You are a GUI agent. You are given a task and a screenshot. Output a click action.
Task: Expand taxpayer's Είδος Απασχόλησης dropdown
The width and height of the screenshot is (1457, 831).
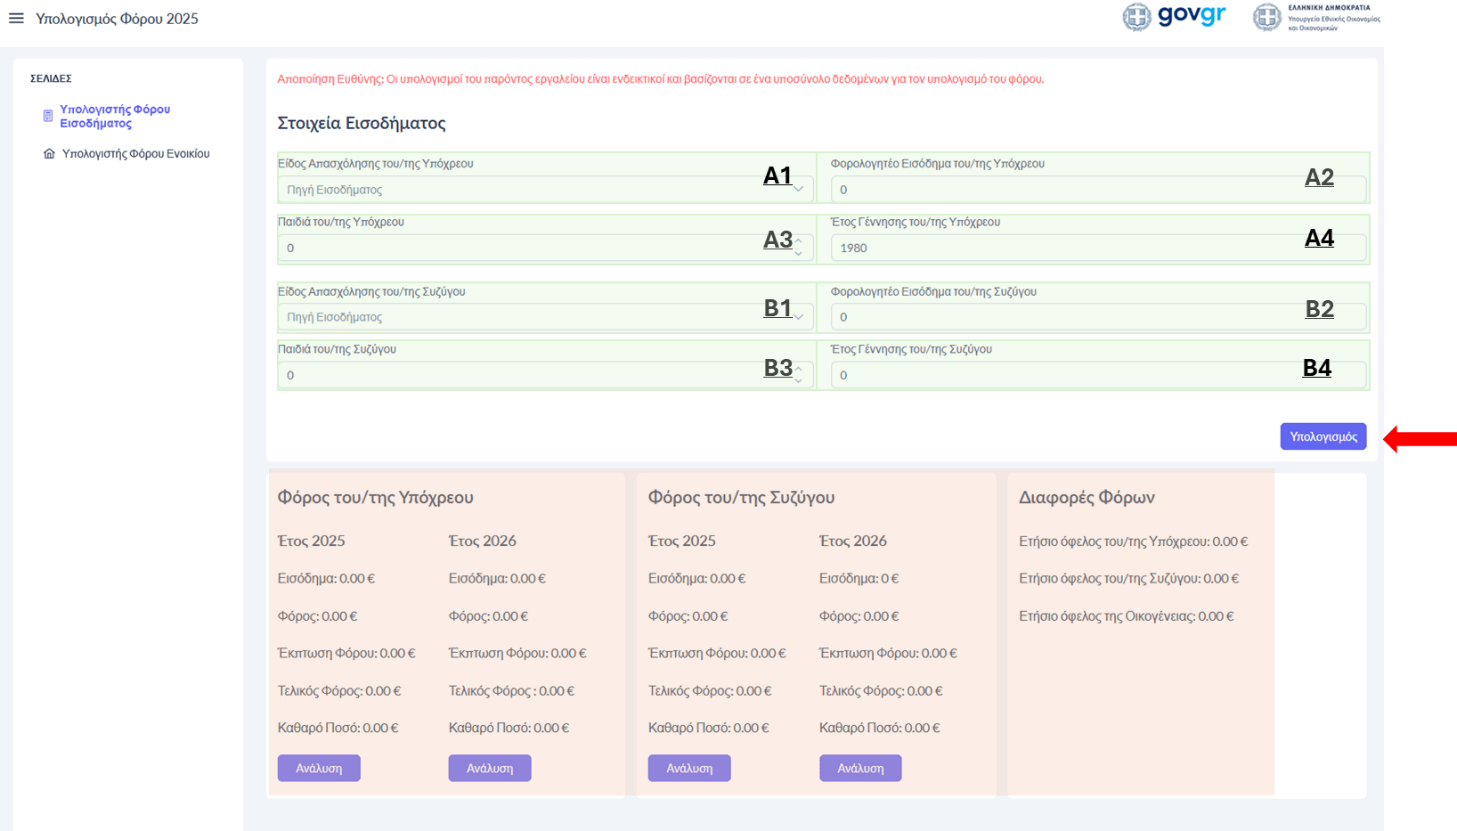(540, 189)
